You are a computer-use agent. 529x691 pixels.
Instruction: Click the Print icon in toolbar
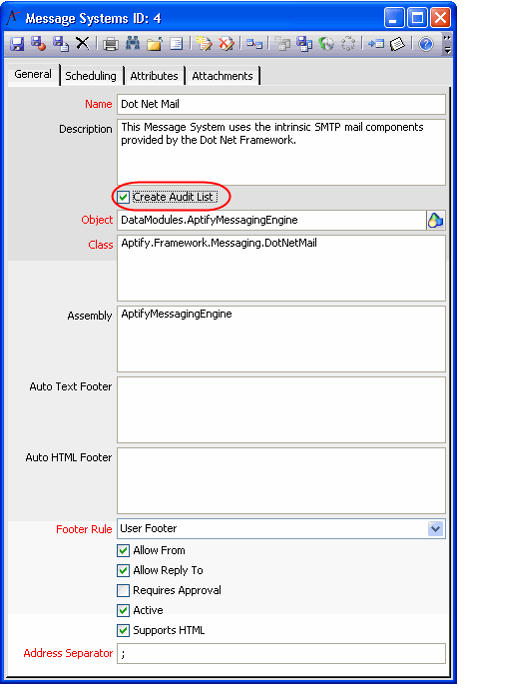111,44
